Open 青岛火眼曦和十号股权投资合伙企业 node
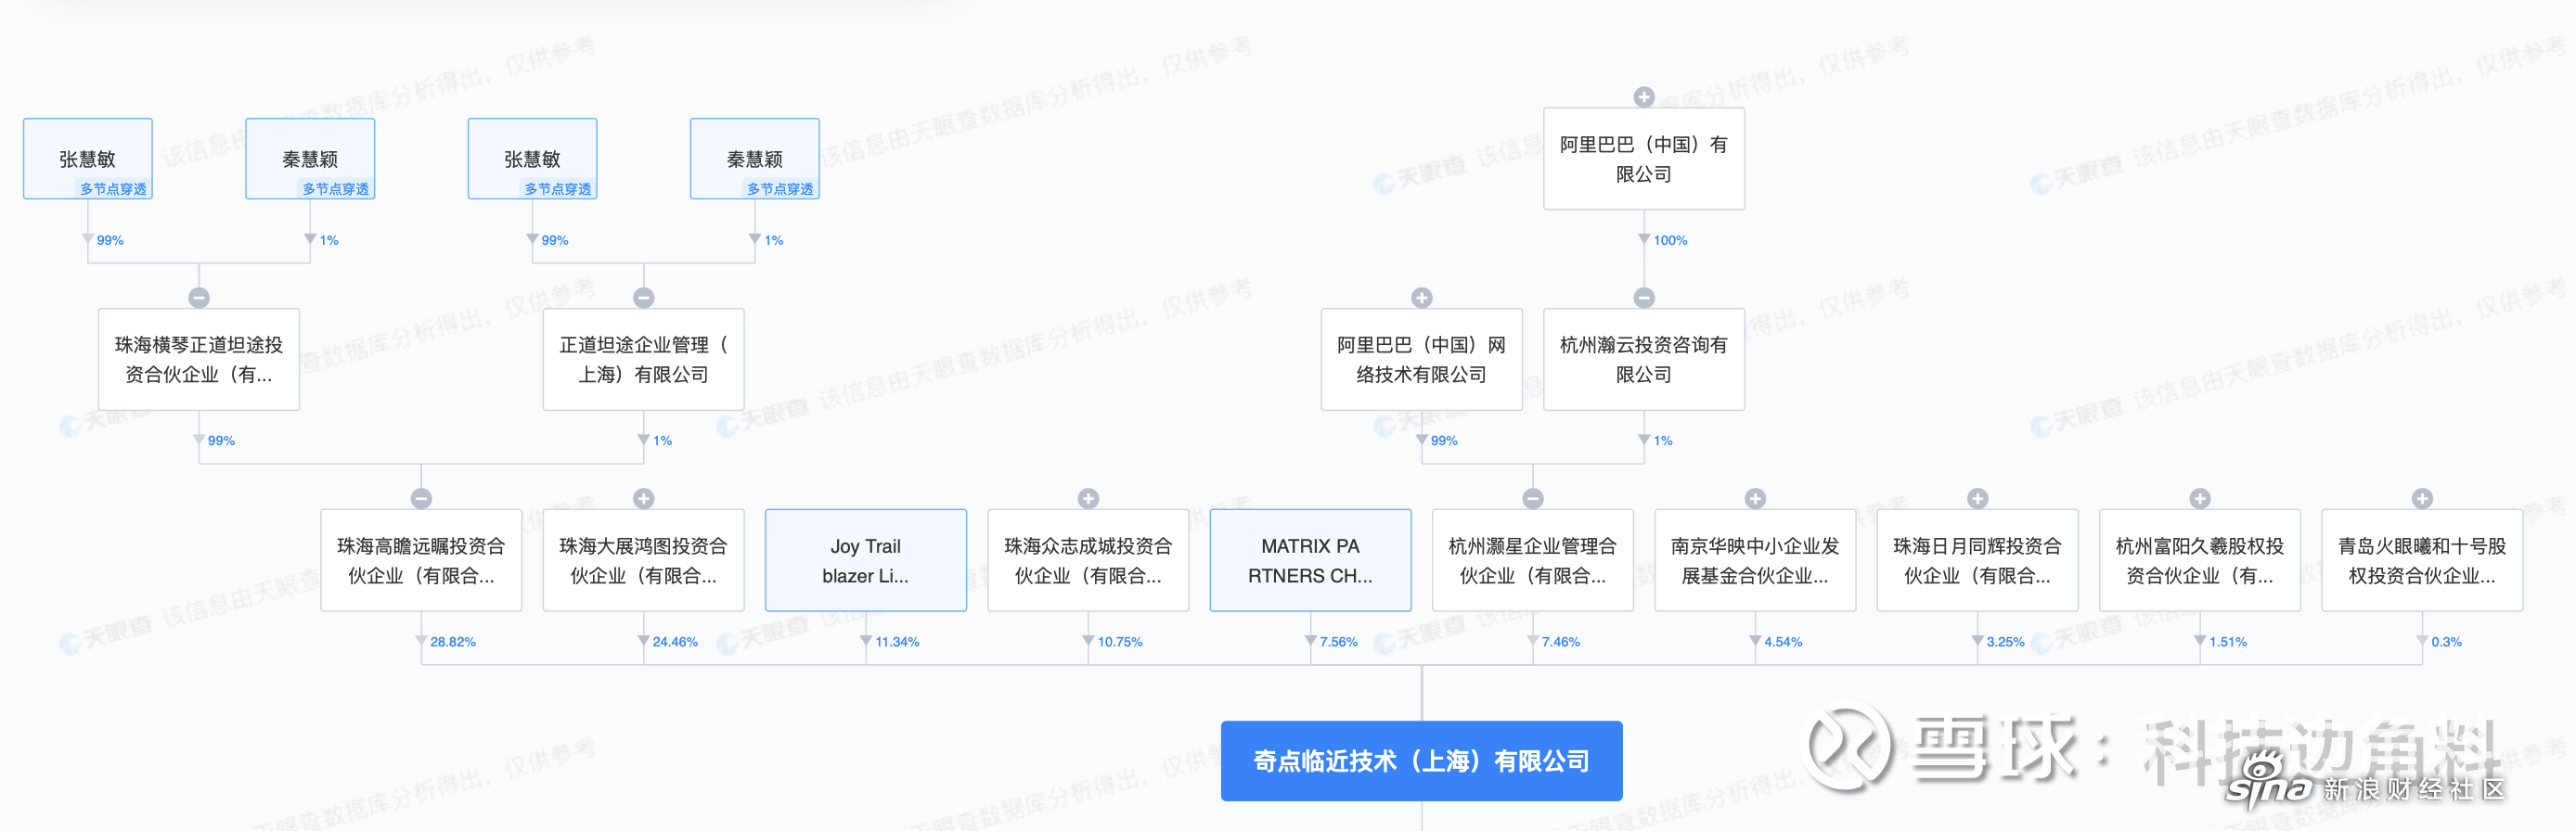 tap(2422, 560)
